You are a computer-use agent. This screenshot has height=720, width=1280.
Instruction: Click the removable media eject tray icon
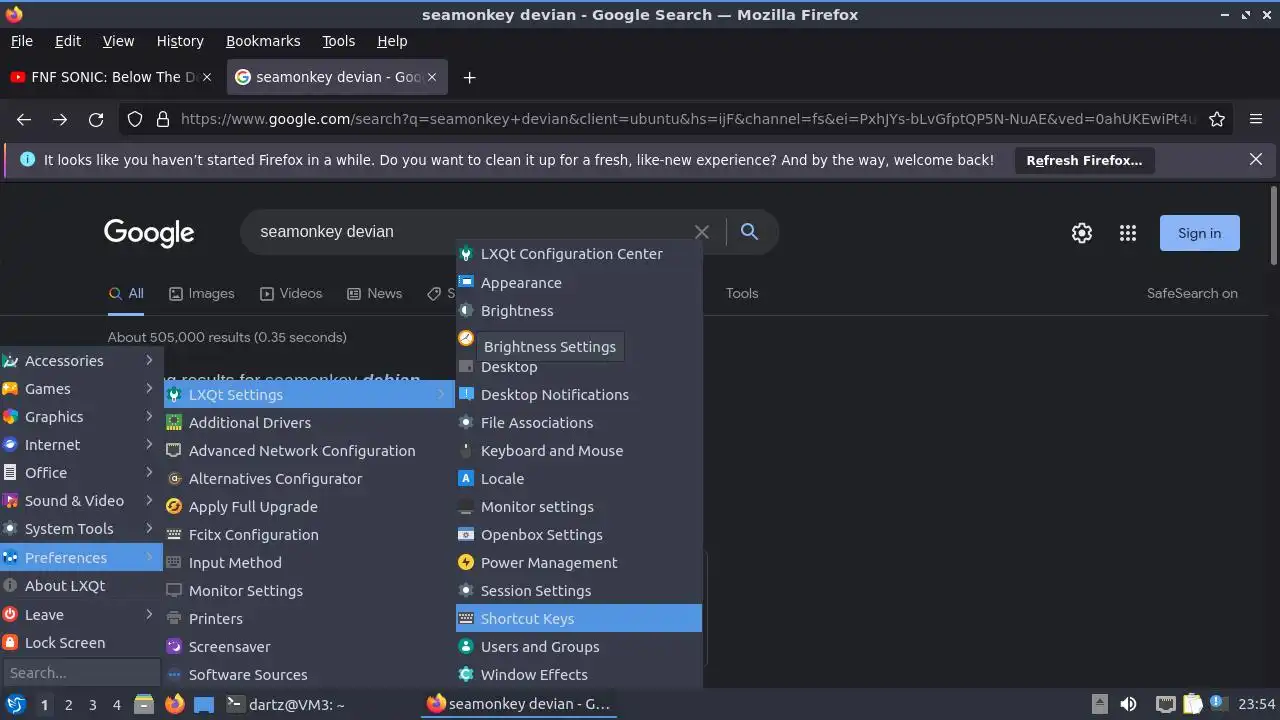pos(1099,704)
